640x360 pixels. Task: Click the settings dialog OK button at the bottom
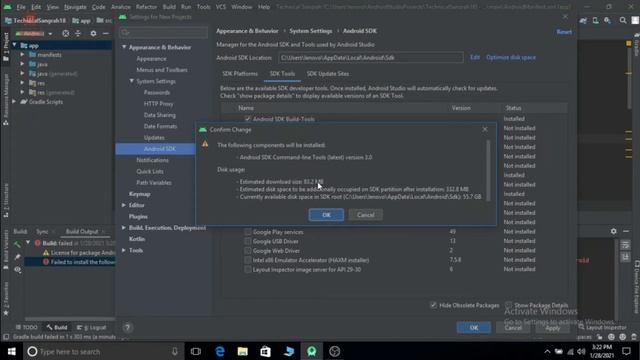473,327
